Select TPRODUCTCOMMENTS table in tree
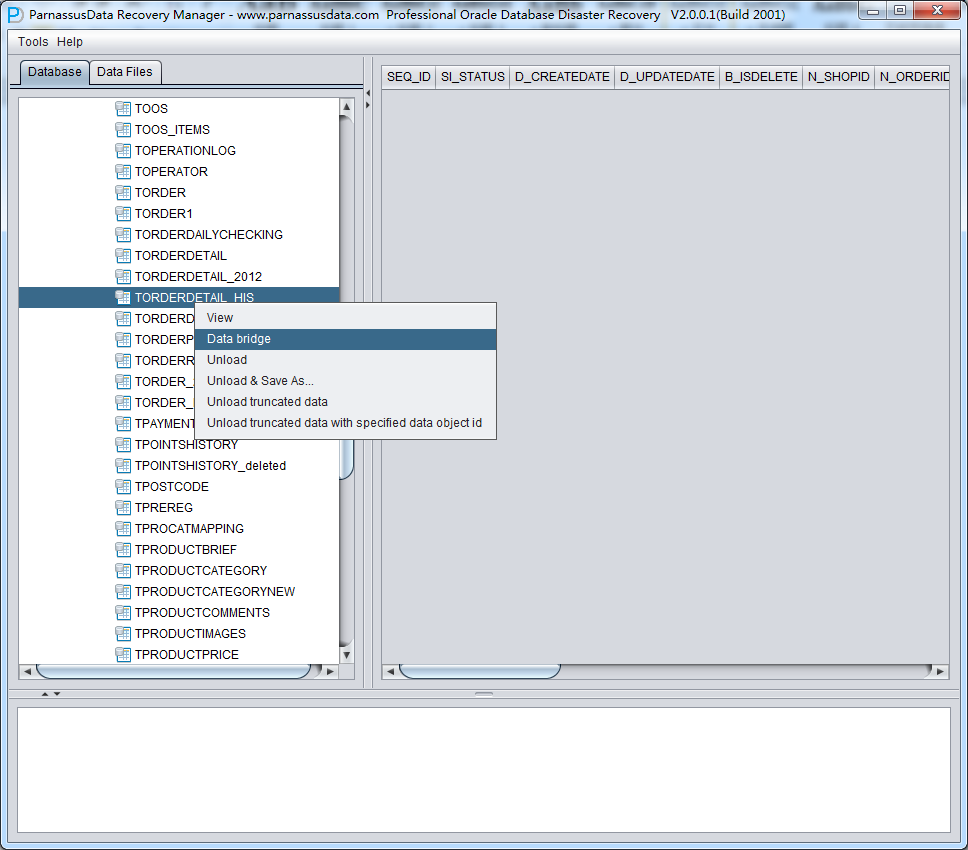The height and width of the screenshot is (850, 968). coord(202,612)
